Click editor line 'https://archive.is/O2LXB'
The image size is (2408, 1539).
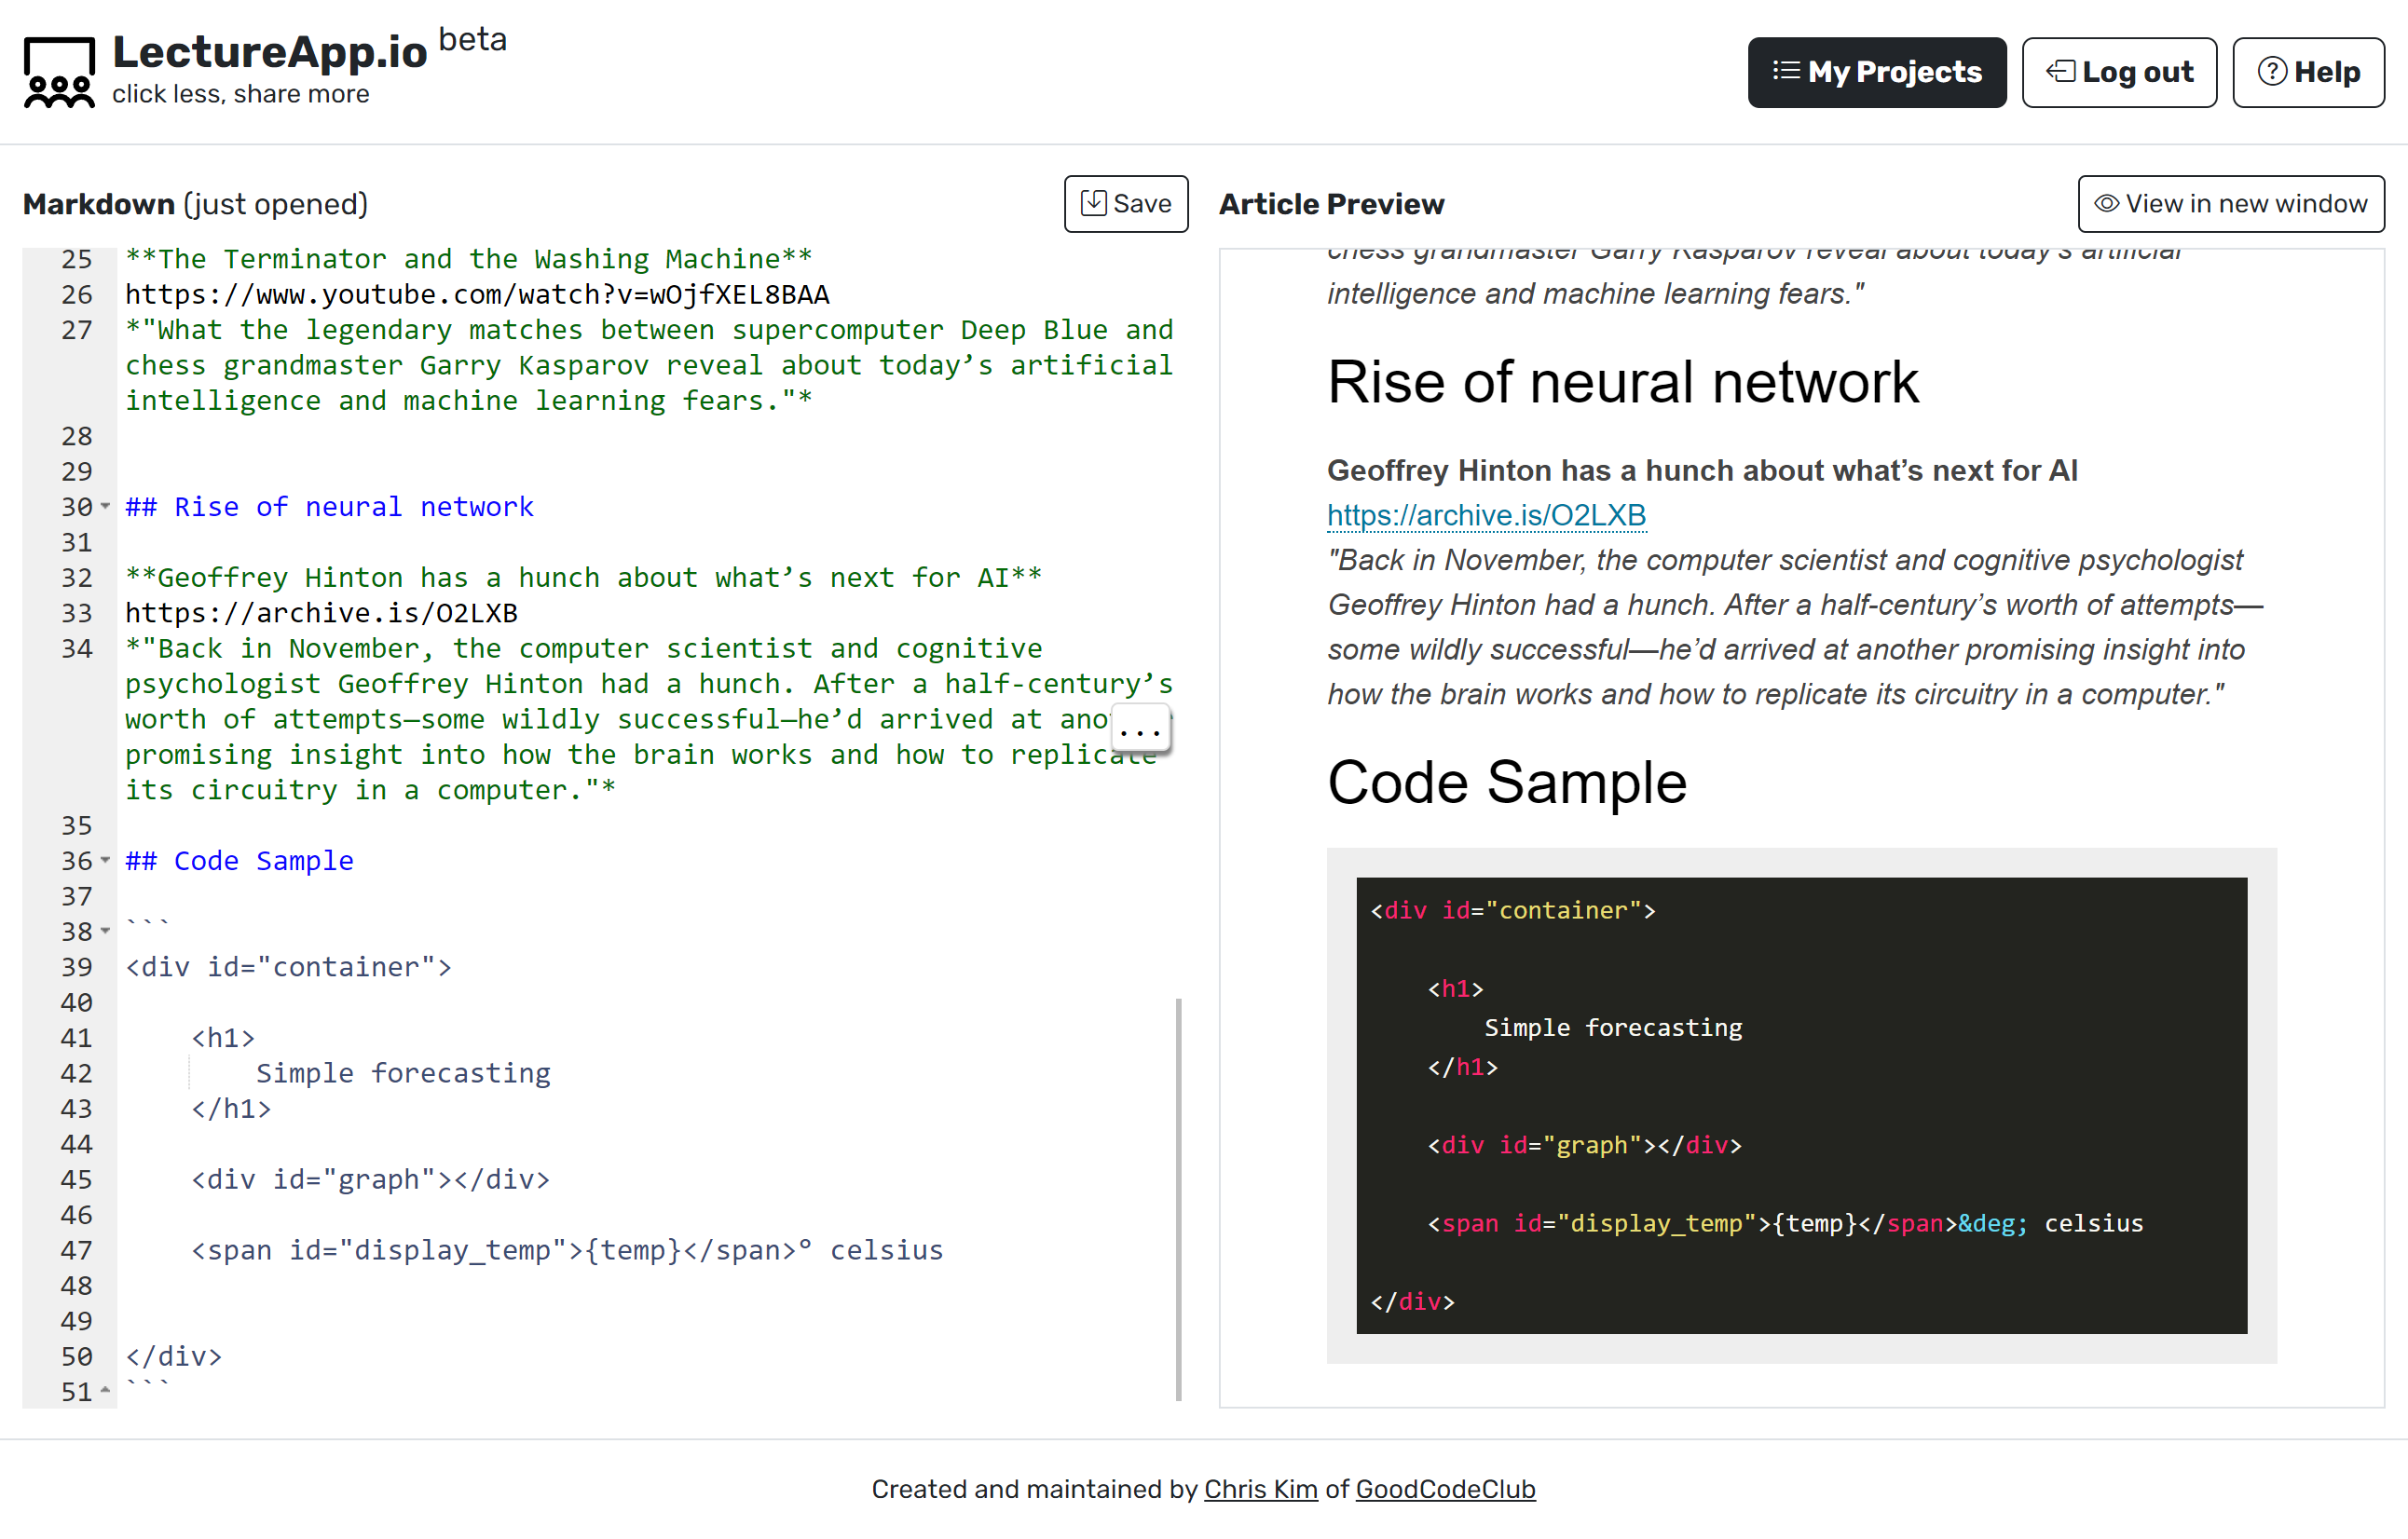point(321,613)
